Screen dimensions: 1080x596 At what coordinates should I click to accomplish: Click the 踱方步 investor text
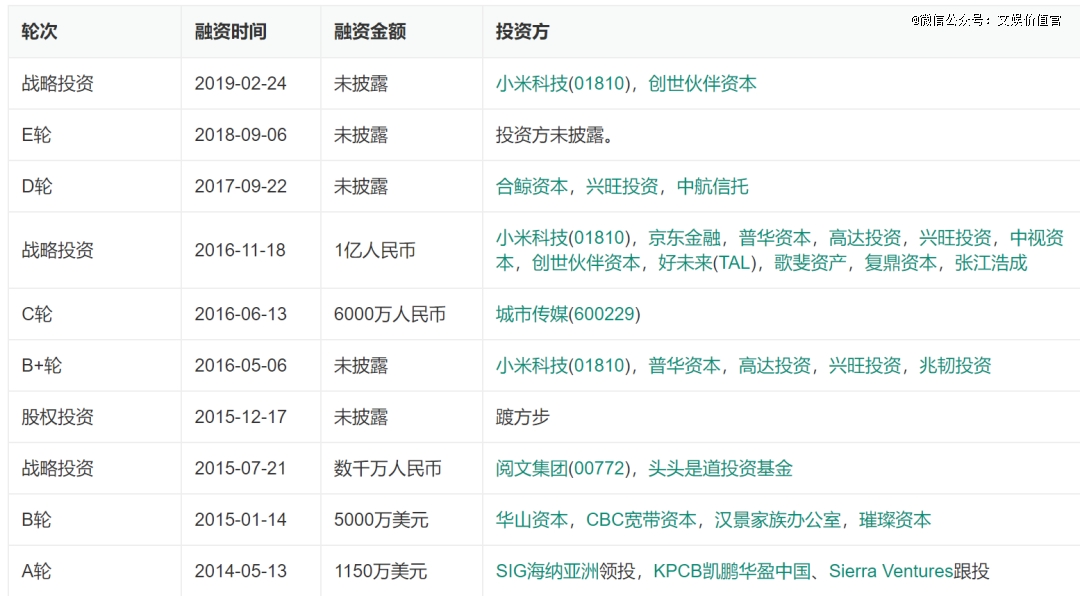[522, 417]
